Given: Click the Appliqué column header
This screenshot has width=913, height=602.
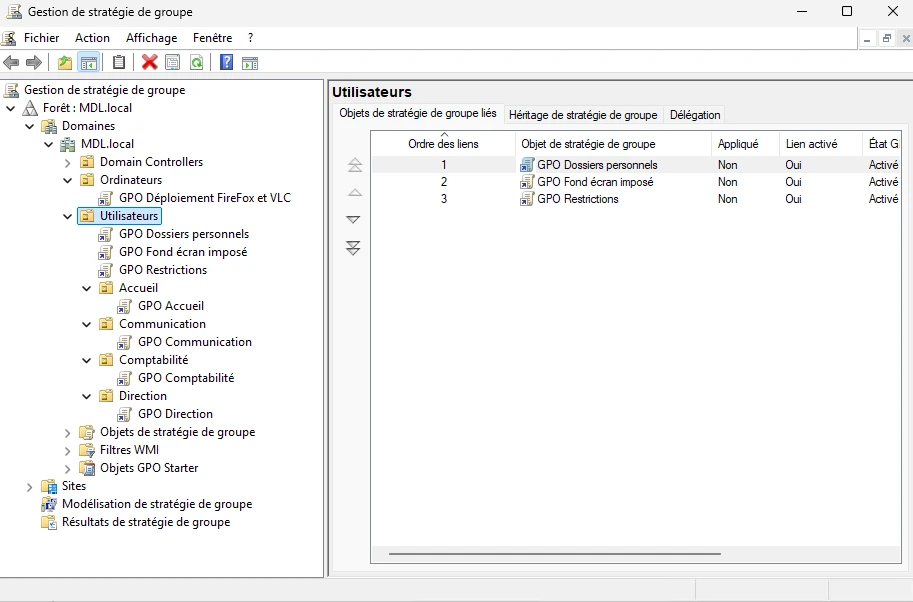Looking at the screenshot, I should pos(745,144).
